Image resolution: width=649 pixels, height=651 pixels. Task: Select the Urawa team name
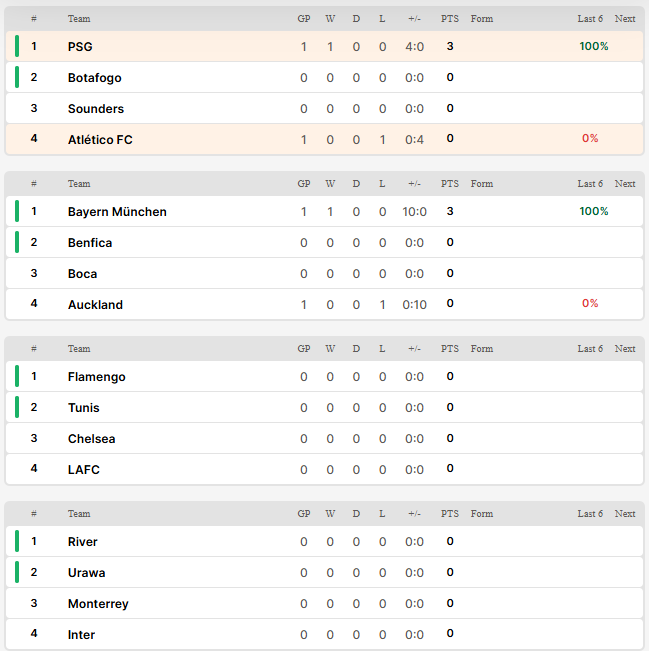87,573
